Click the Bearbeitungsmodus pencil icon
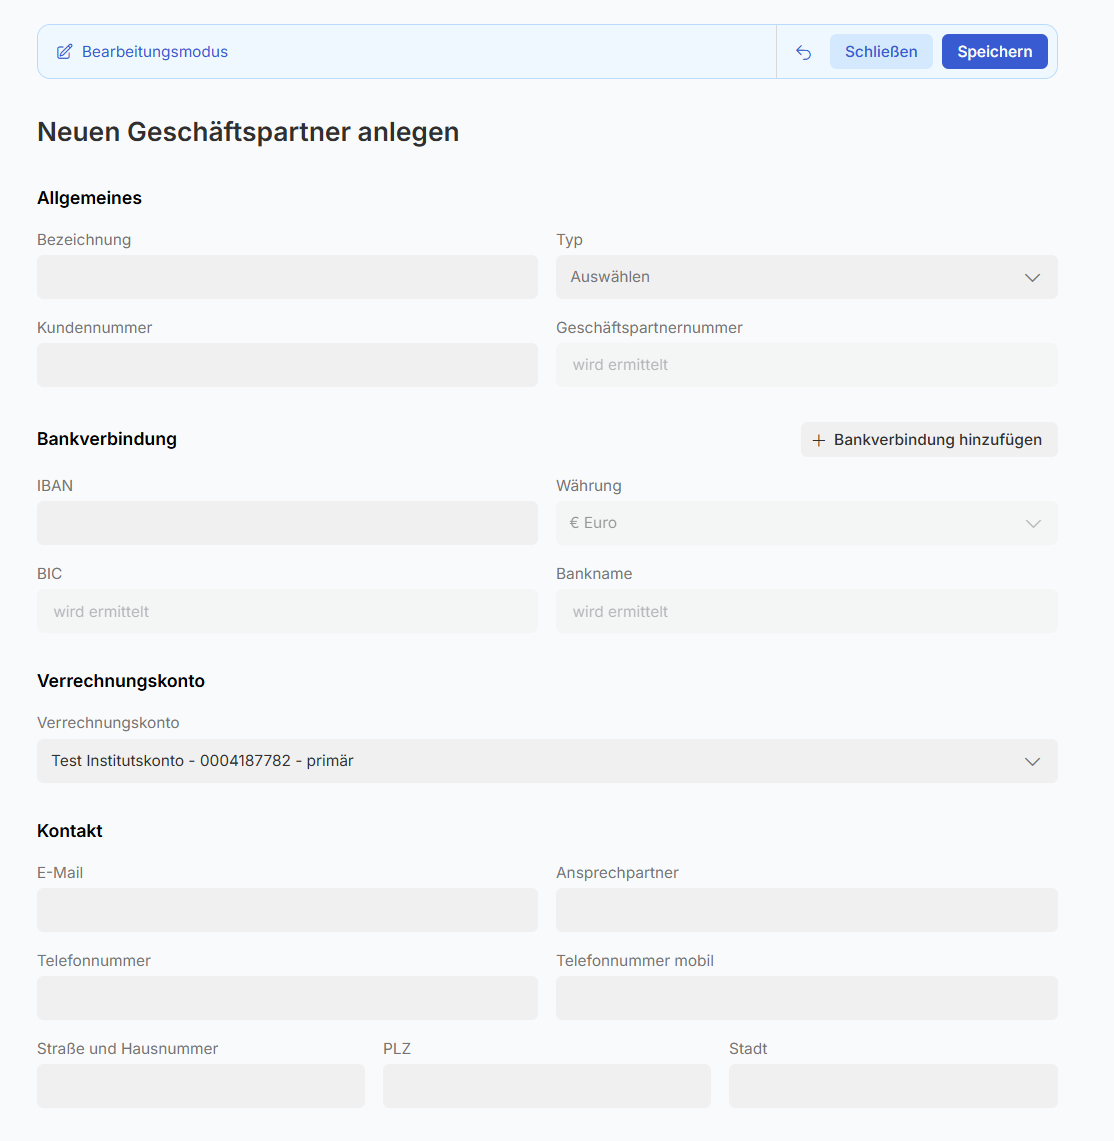The image size is (1114, 1141). pos(65,52)
